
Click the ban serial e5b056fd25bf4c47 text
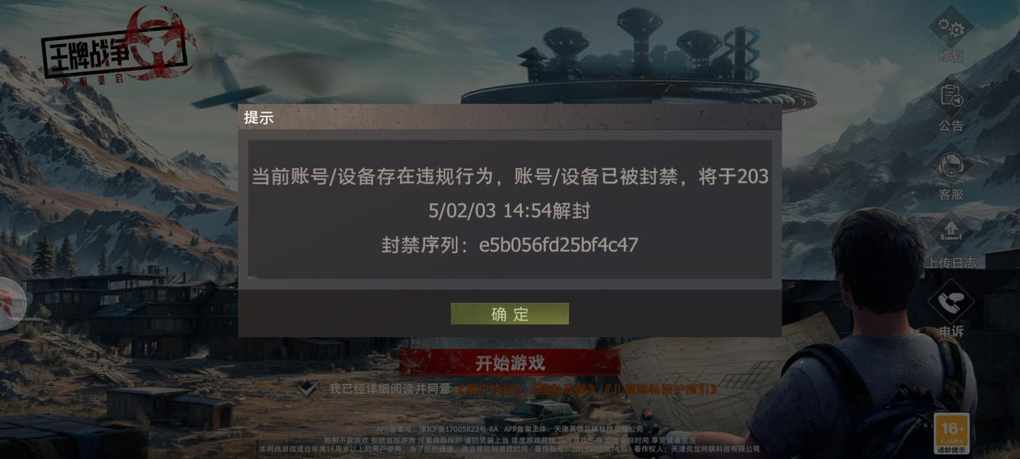tap(559, 245)
